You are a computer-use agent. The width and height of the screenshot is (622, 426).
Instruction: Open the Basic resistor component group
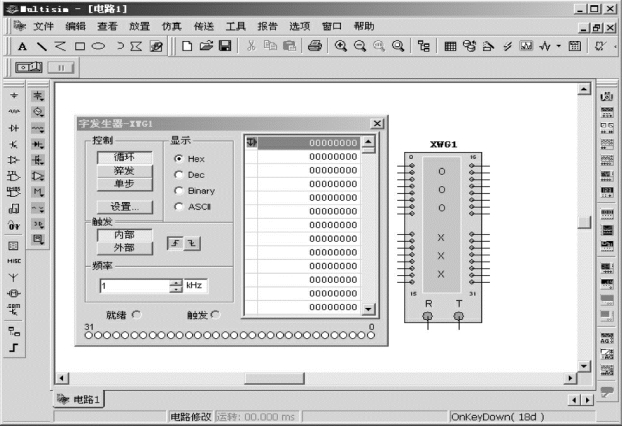pyautogui.click(x=14, y=111)
